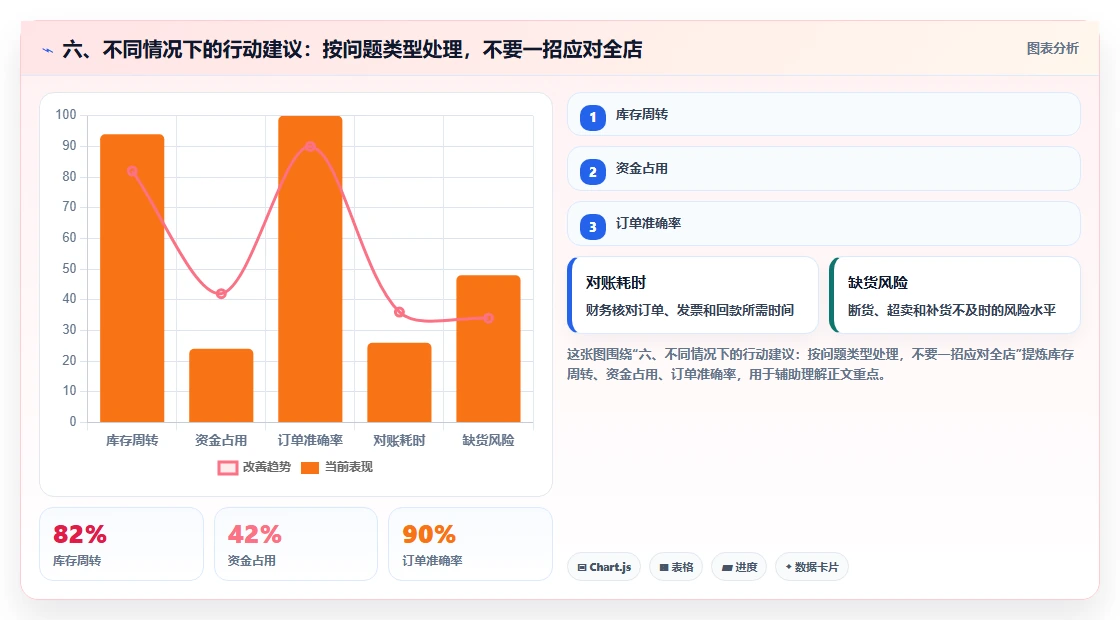1120x620 pixels.
Task: Click the 图表分析 label in header
Action: [1052, 49]
